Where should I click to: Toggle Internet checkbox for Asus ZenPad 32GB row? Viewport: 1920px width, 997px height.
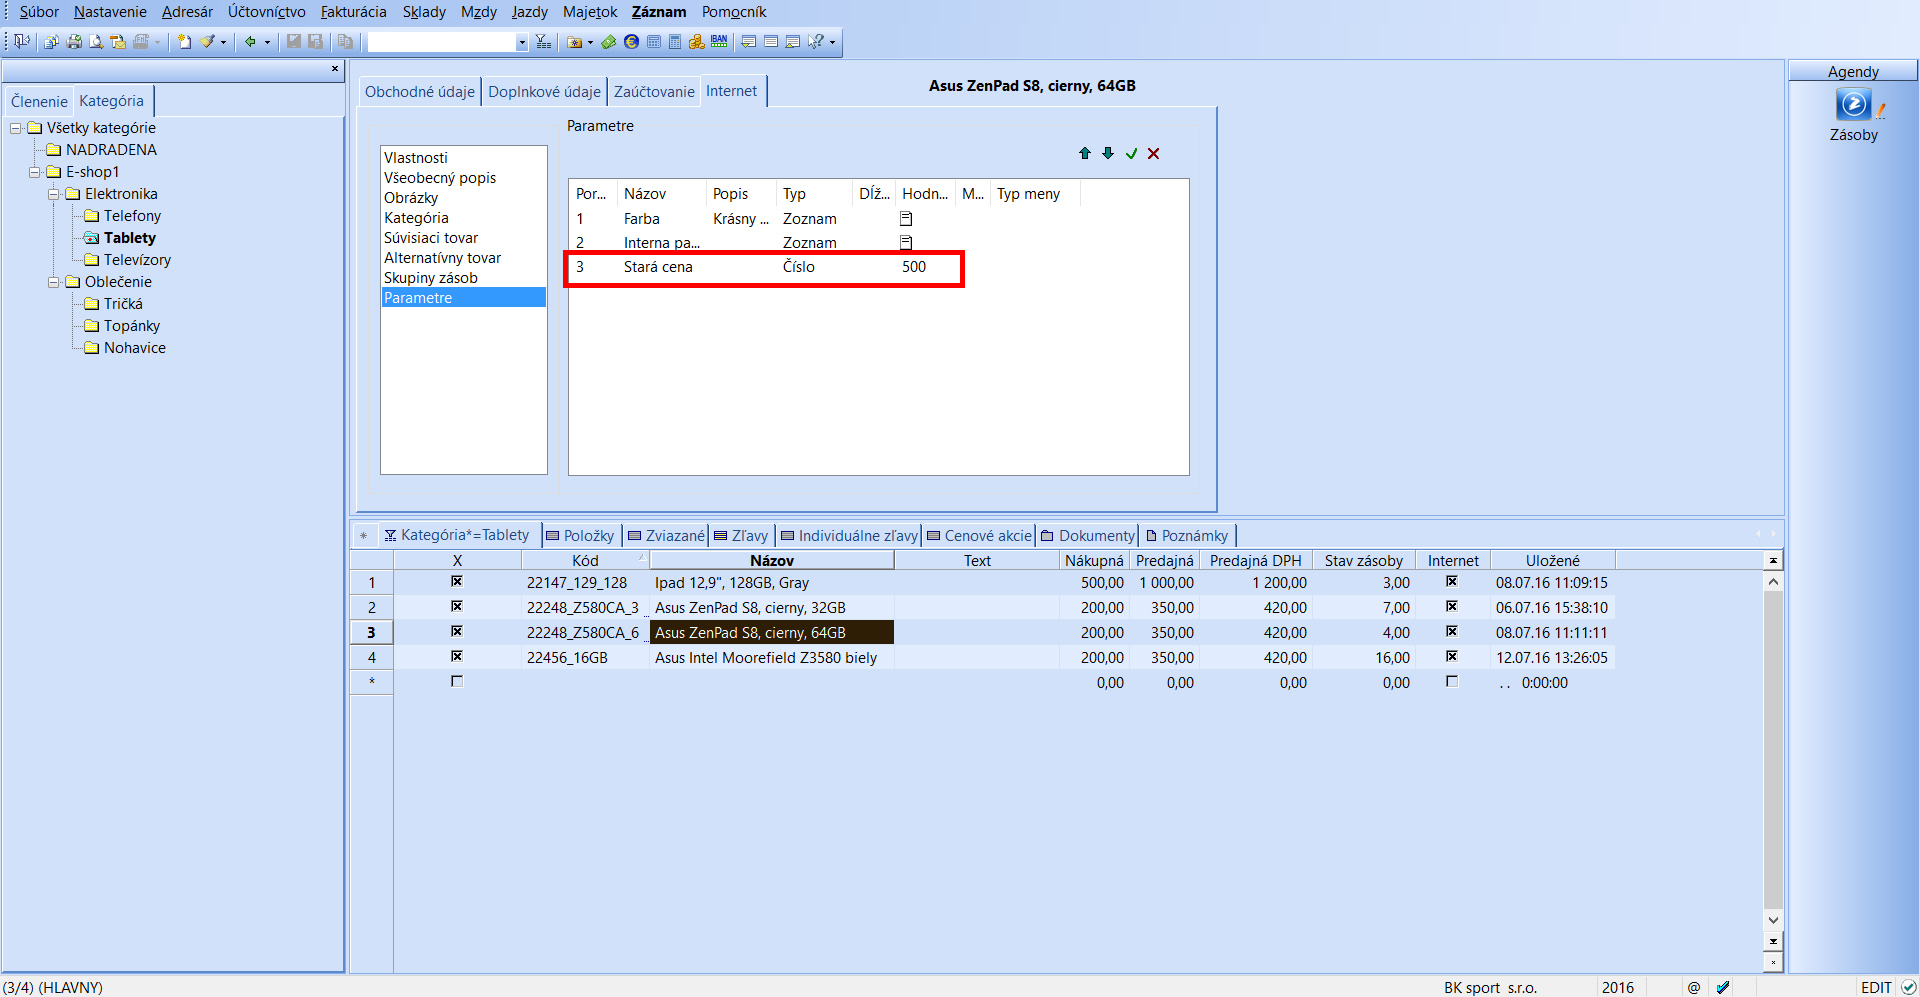[x=1452, y=606]
